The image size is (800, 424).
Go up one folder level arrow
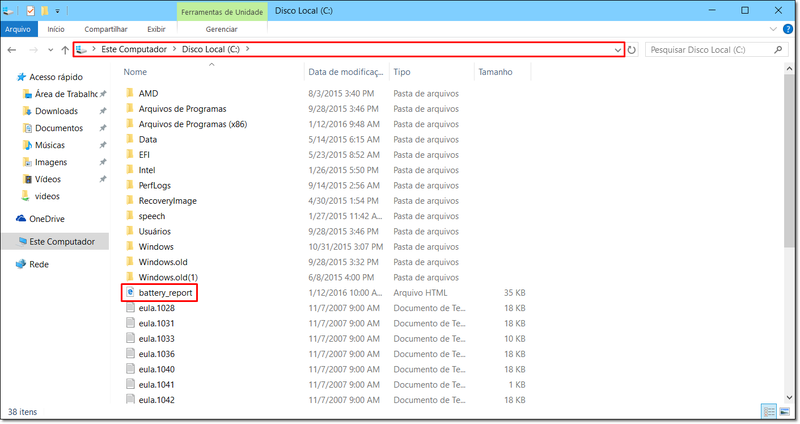tap(65, 50)
